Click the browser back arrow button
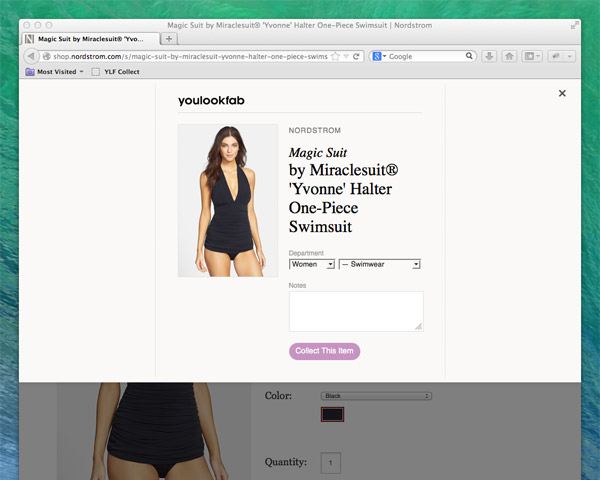The image size is (600, 480). [30, 56]
